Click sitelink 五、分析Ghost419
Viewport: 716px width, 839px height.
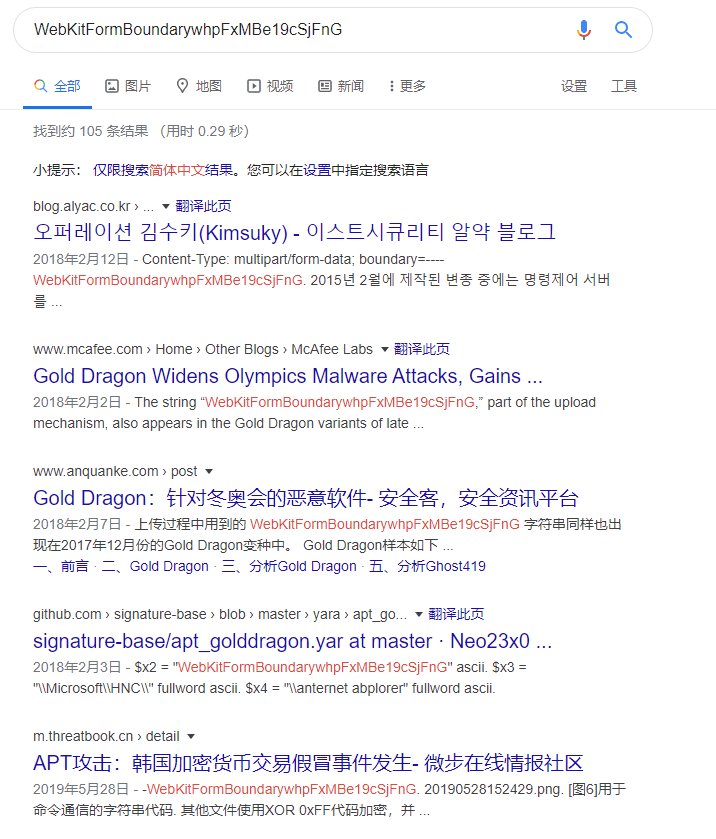coord(428,566)
